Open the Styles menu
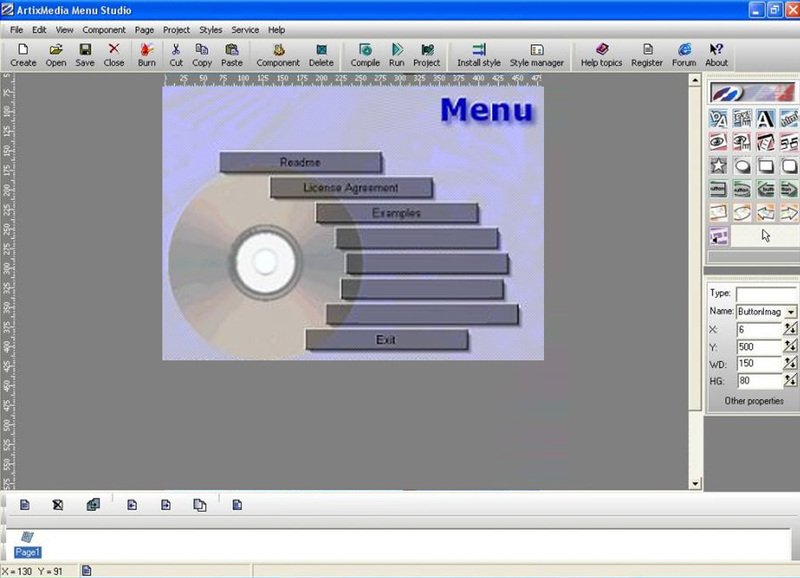This screenshot has height=578, width=800. coord(211,30)
